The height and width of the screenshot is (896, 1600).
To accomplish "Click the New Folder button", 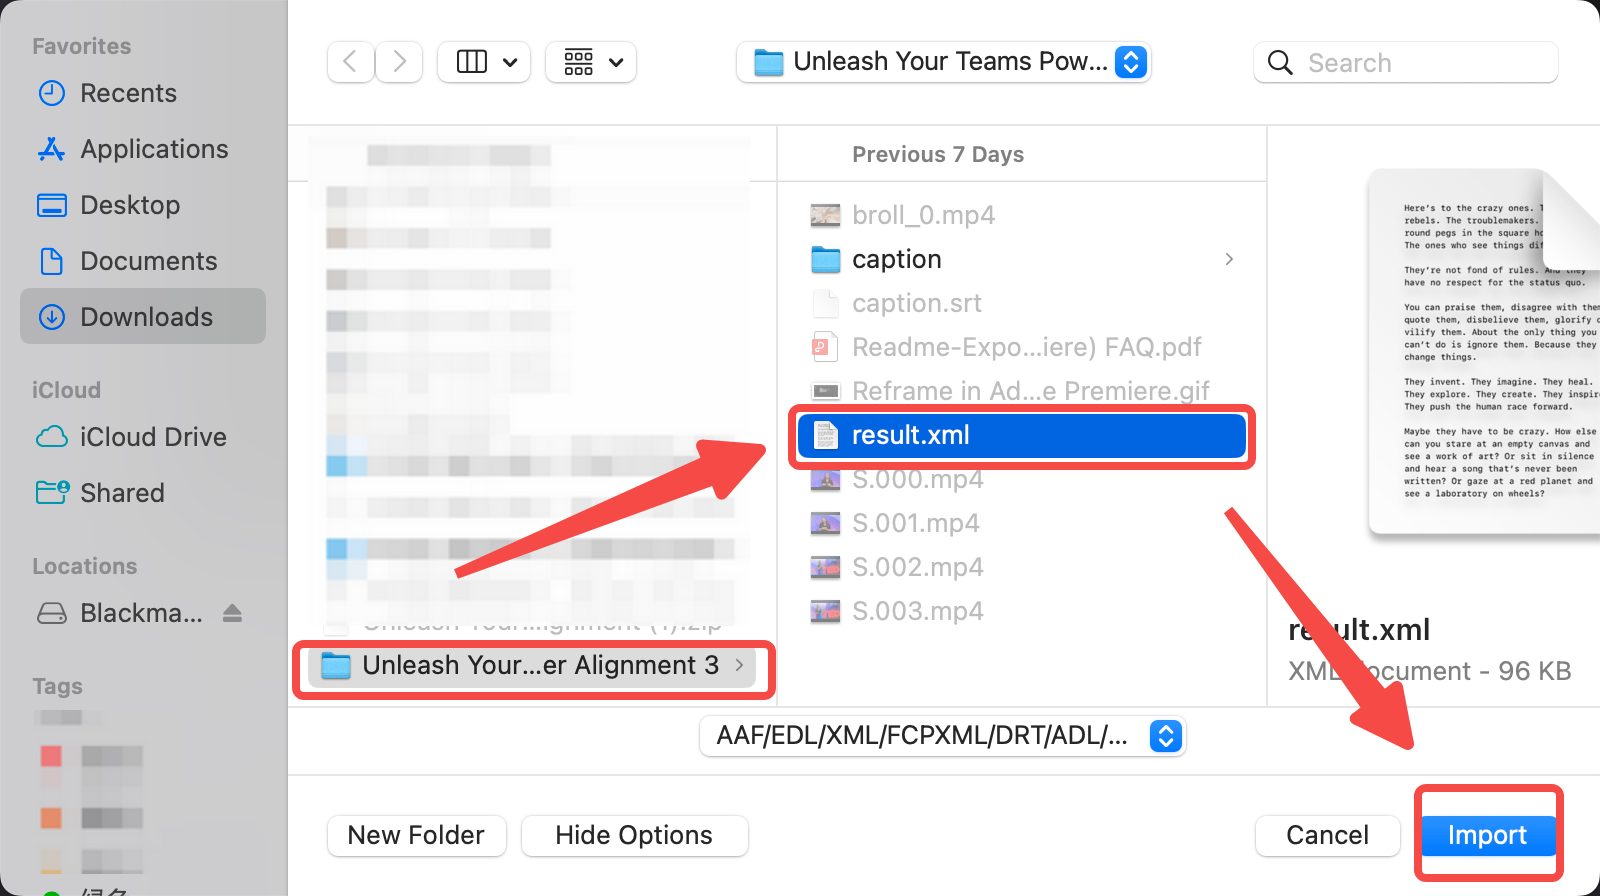I will 417,835.
